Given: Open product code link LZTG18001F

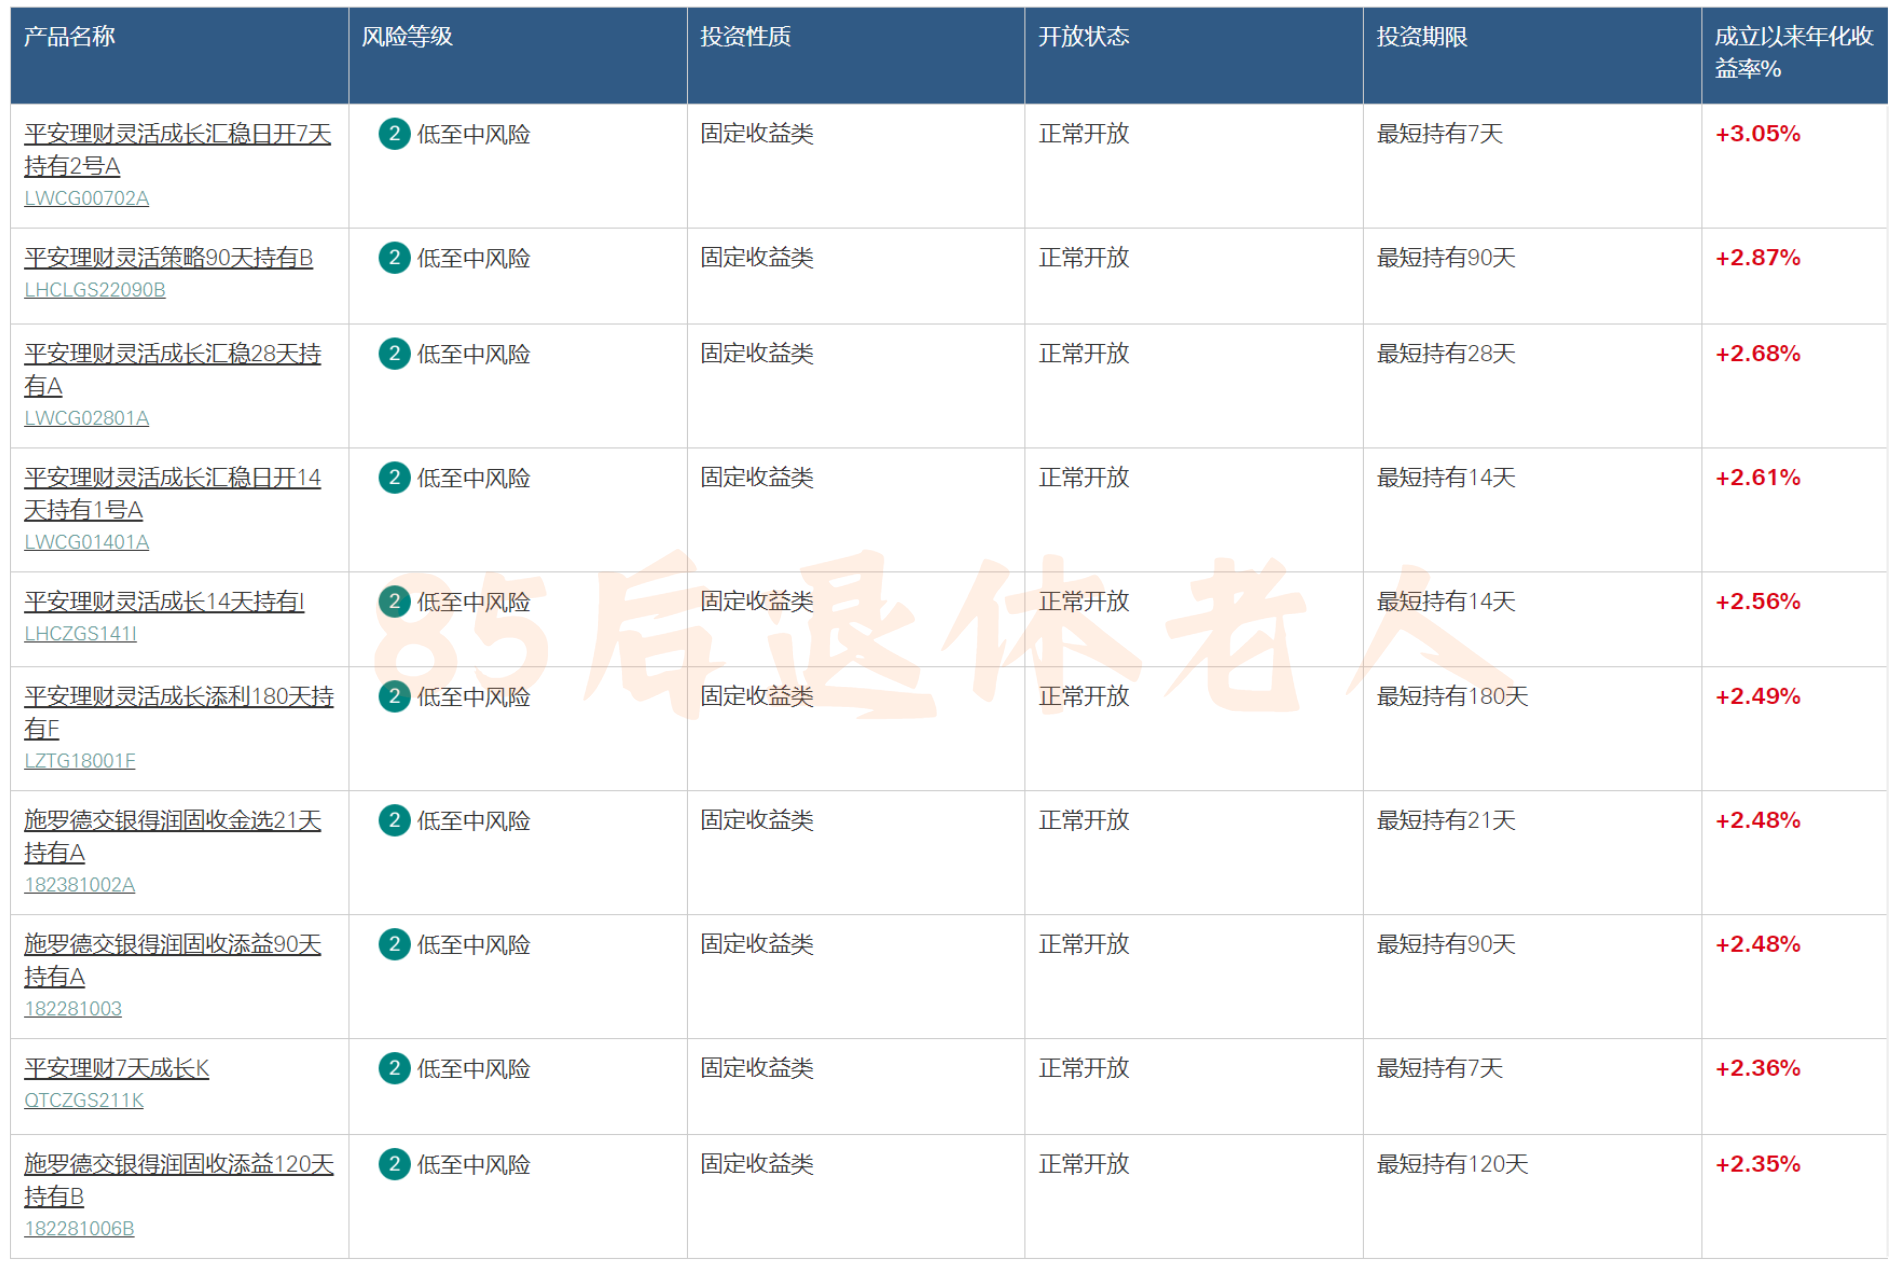Looking at the screenshot, I should click(79, 761).
